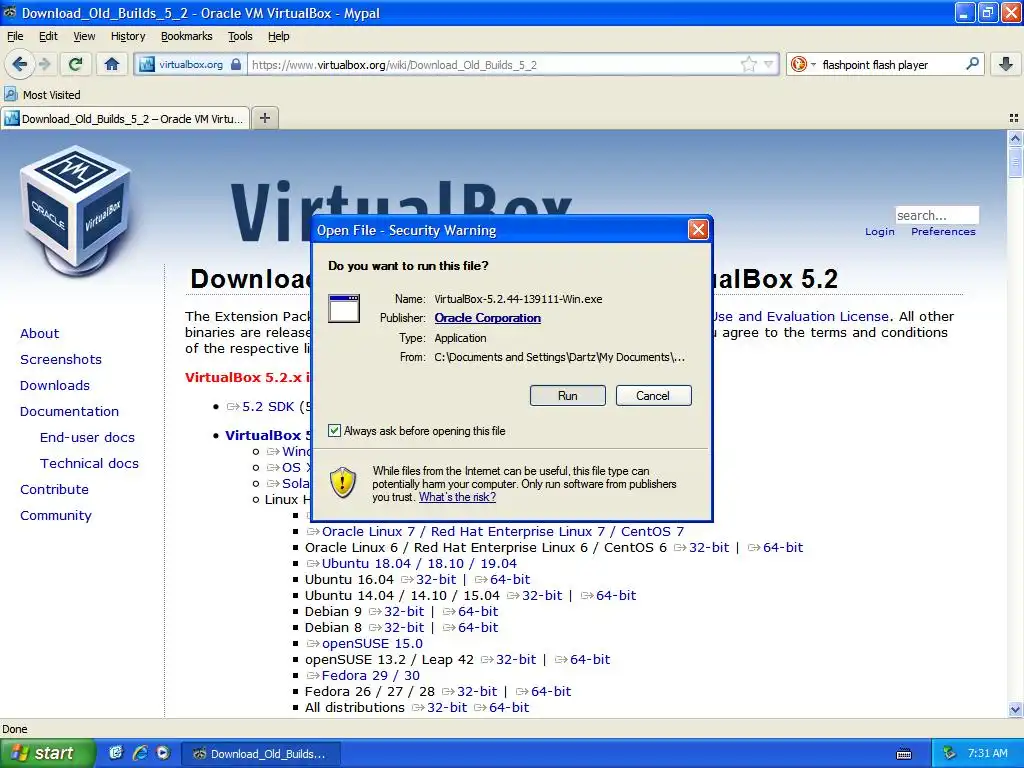Click the Forward arrow button

pos(44,64)
